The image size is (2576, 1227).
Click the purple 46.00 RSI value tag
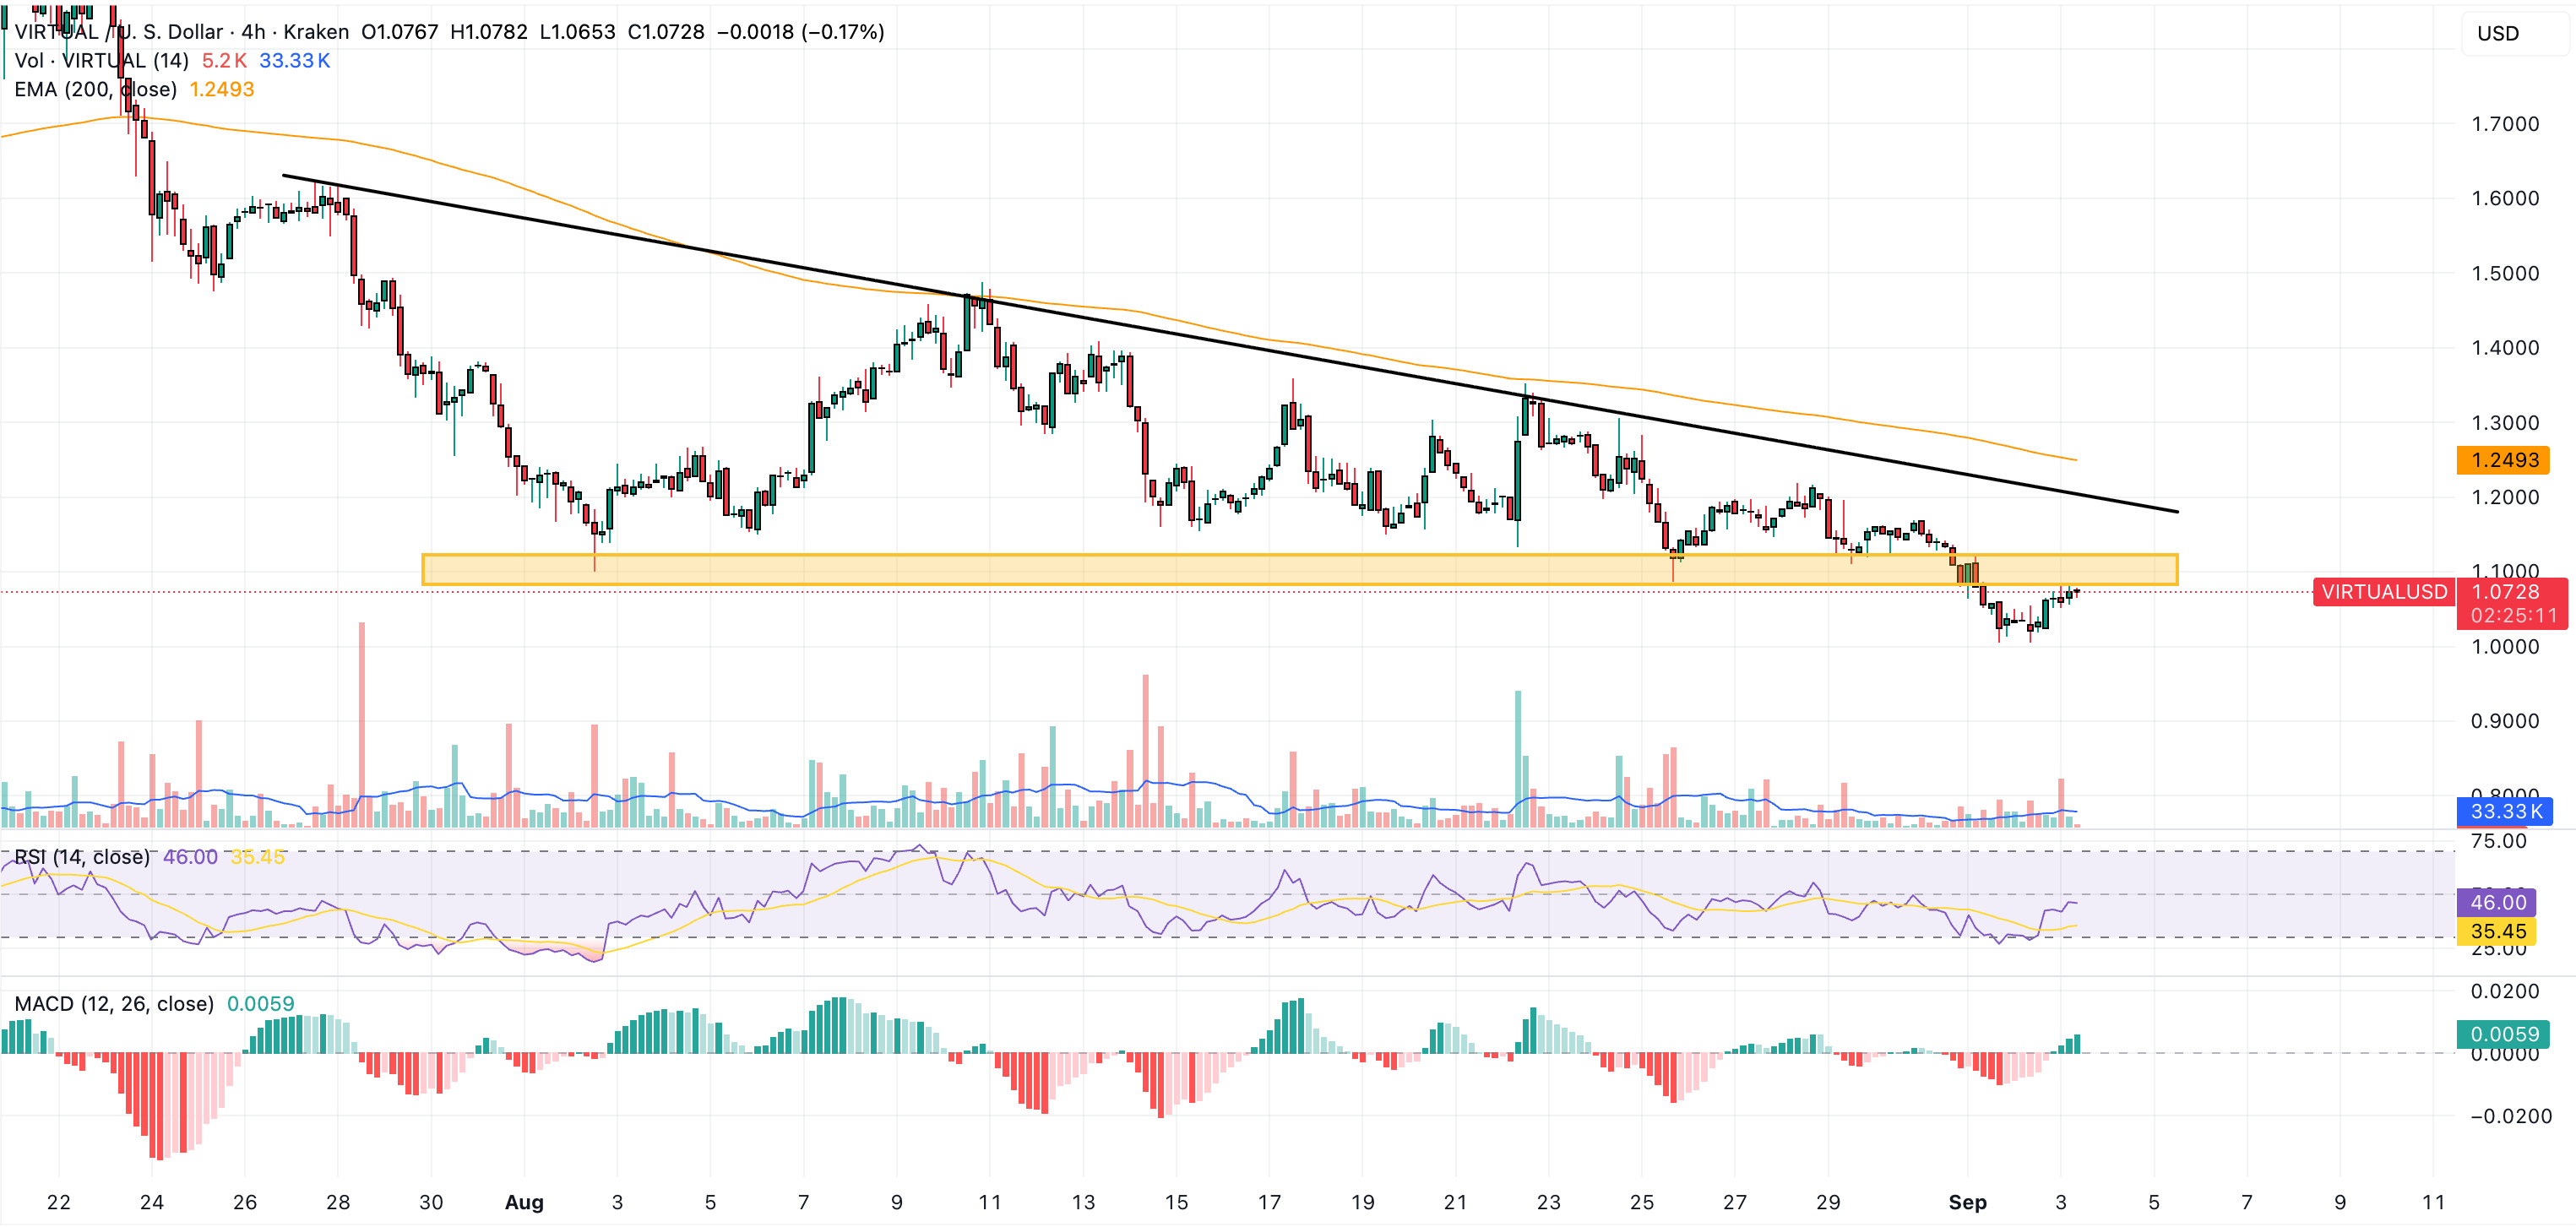(x=2498, y=902)
